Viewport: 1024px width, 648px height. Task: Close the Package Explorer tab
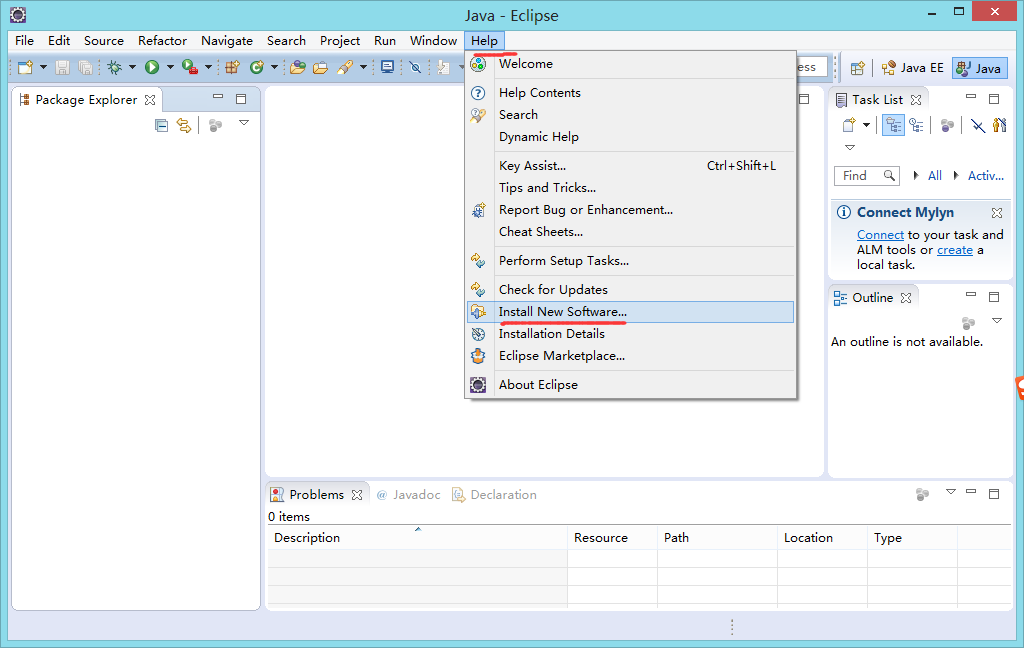pos(150,100)
